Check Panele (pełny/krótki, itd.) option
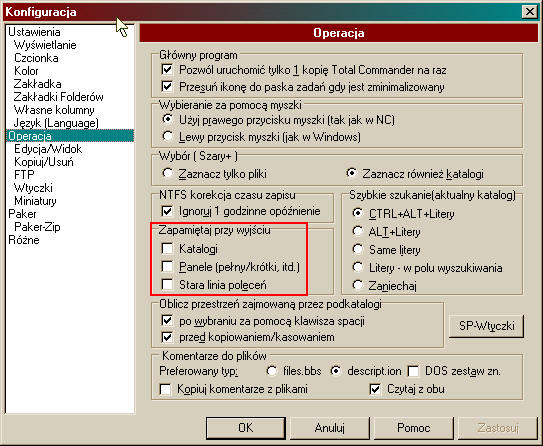This screenshot has width=543, height=446. 167,266
